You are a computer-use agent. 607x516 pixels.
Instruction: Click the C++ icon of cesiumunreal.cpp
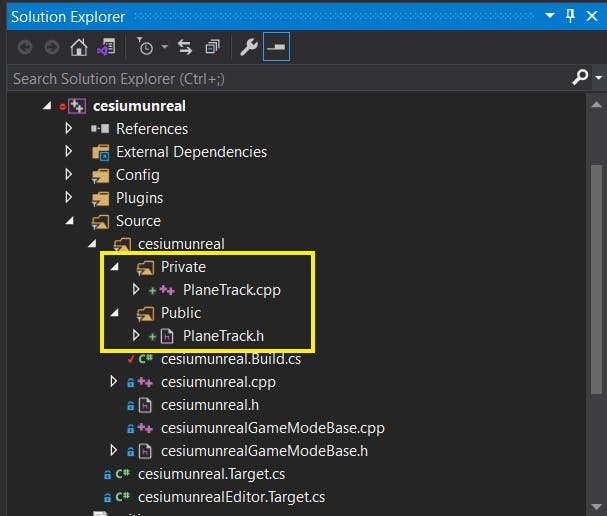click(x=145, y=382)
